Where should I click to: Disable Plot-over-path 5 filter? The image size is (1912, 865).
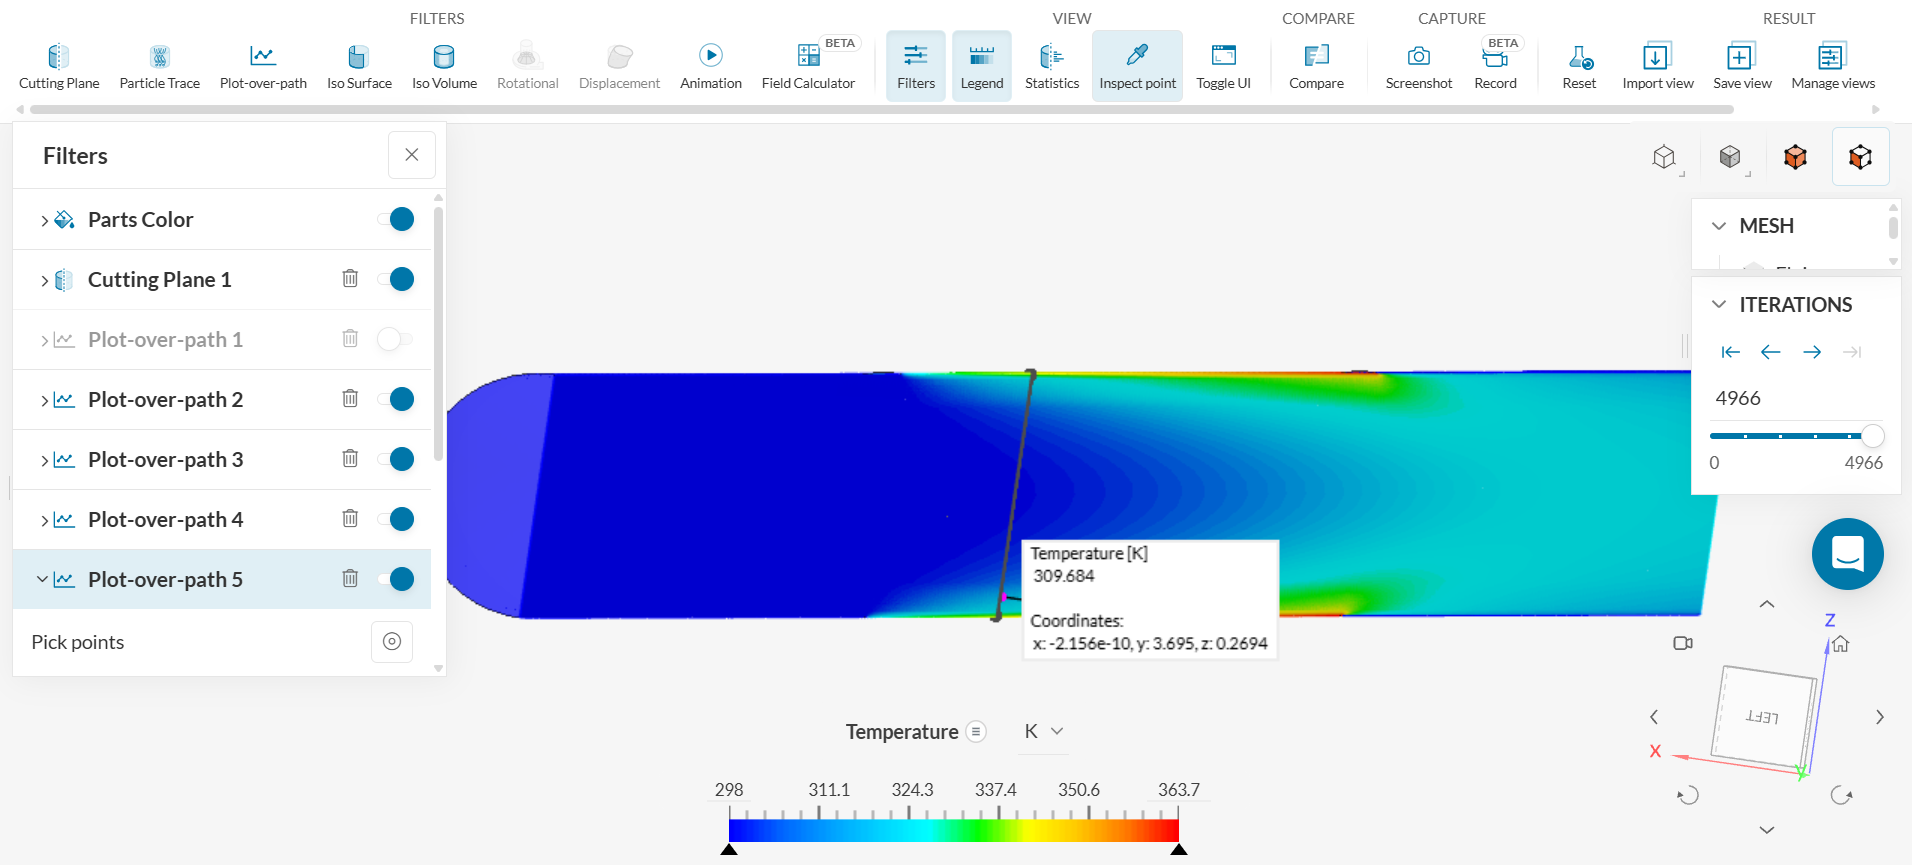(396, 579)
